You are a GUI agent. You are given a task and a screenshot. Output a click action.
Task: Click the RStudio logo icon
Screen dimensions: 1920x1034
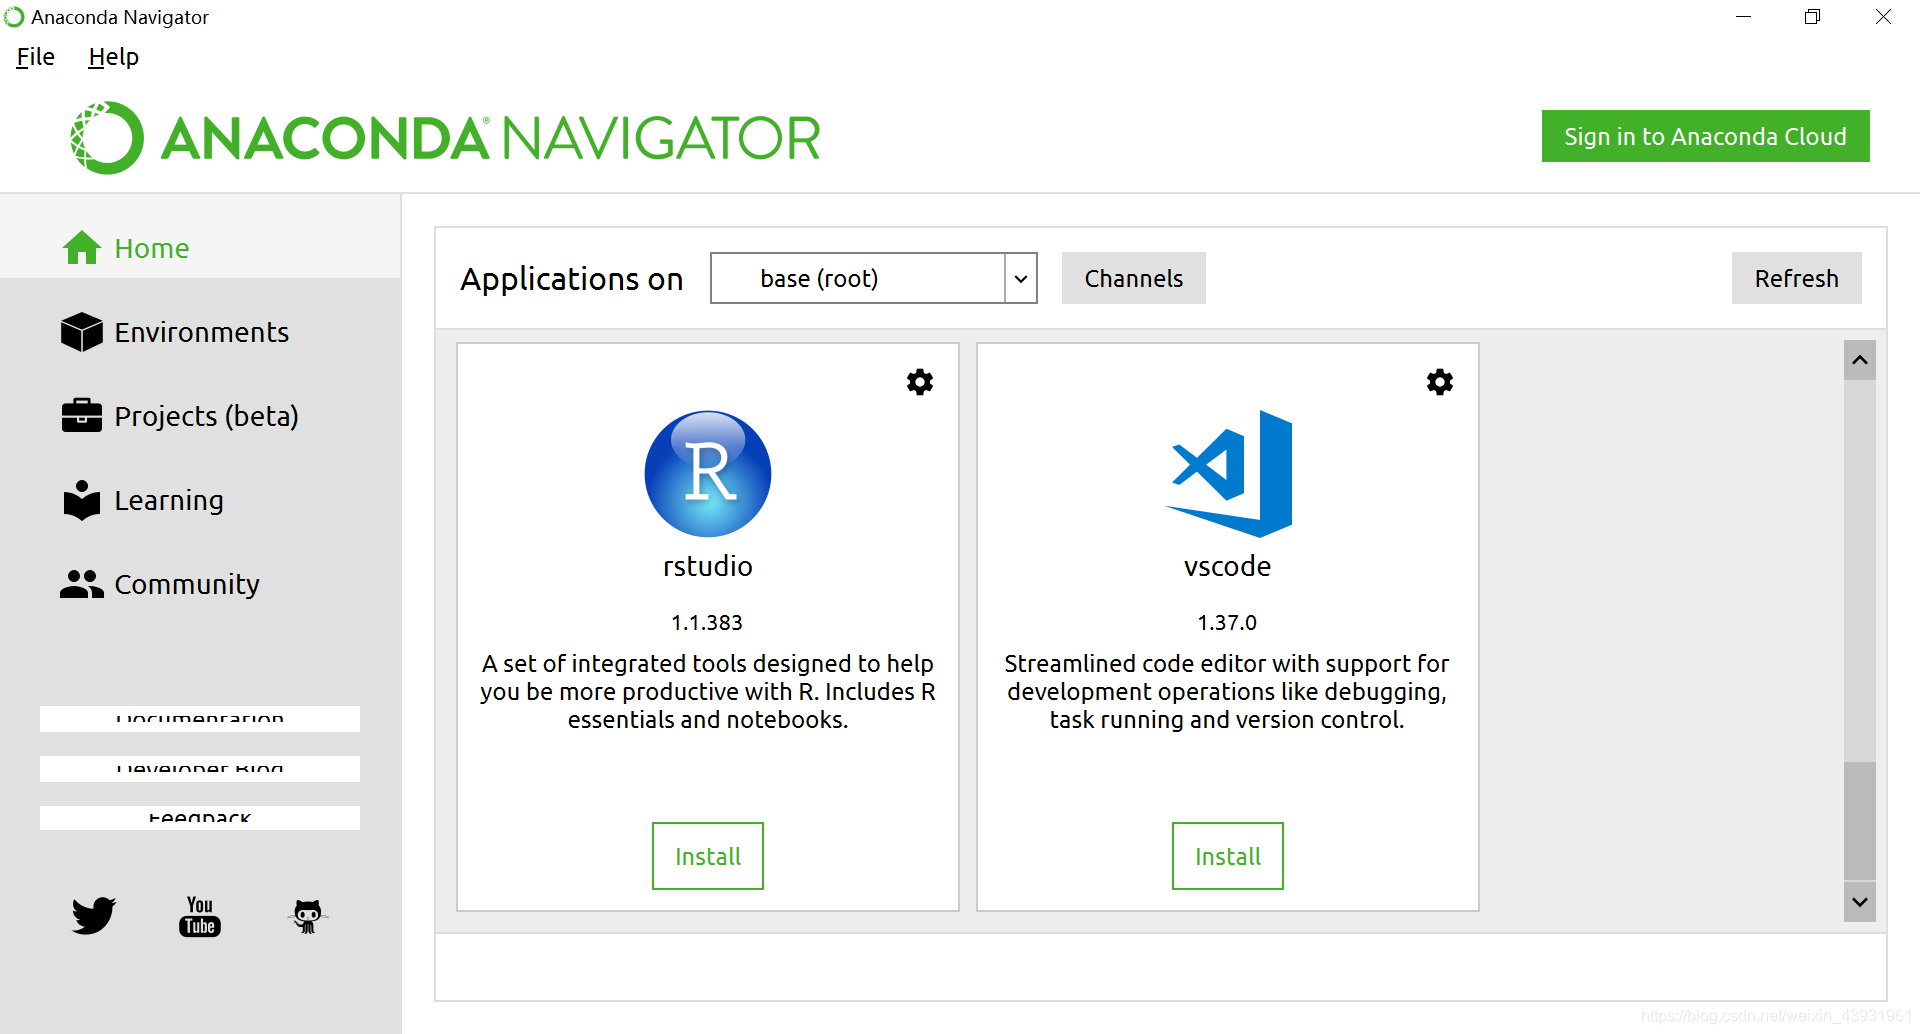(708, 474)
